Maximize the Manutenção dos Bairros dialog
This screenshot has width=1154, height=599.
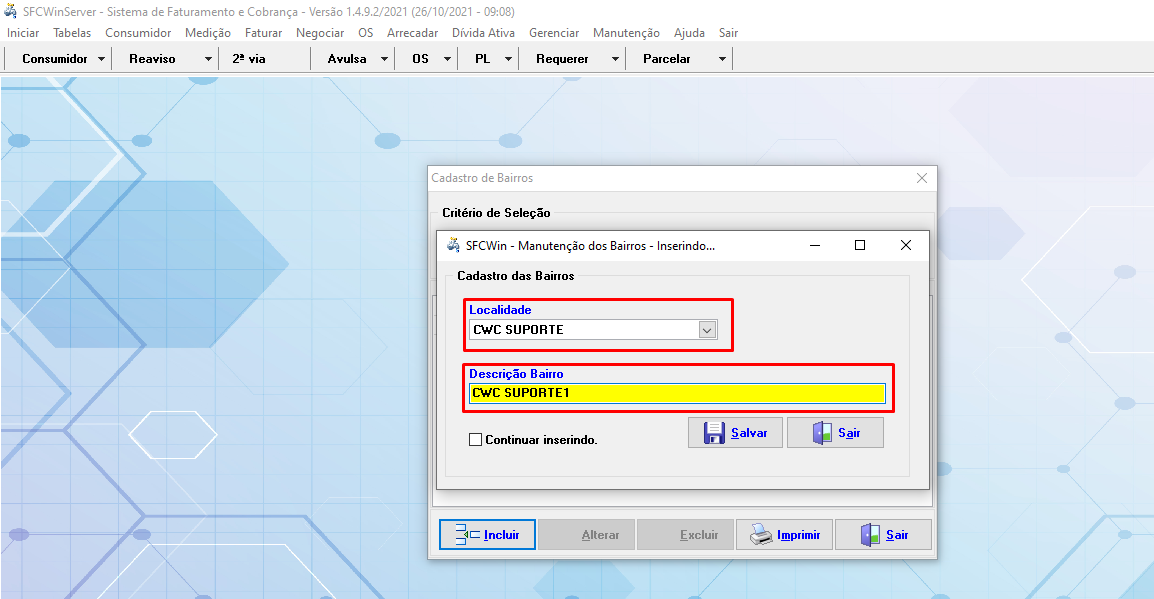pyautogui.click(x=859, y=245)
